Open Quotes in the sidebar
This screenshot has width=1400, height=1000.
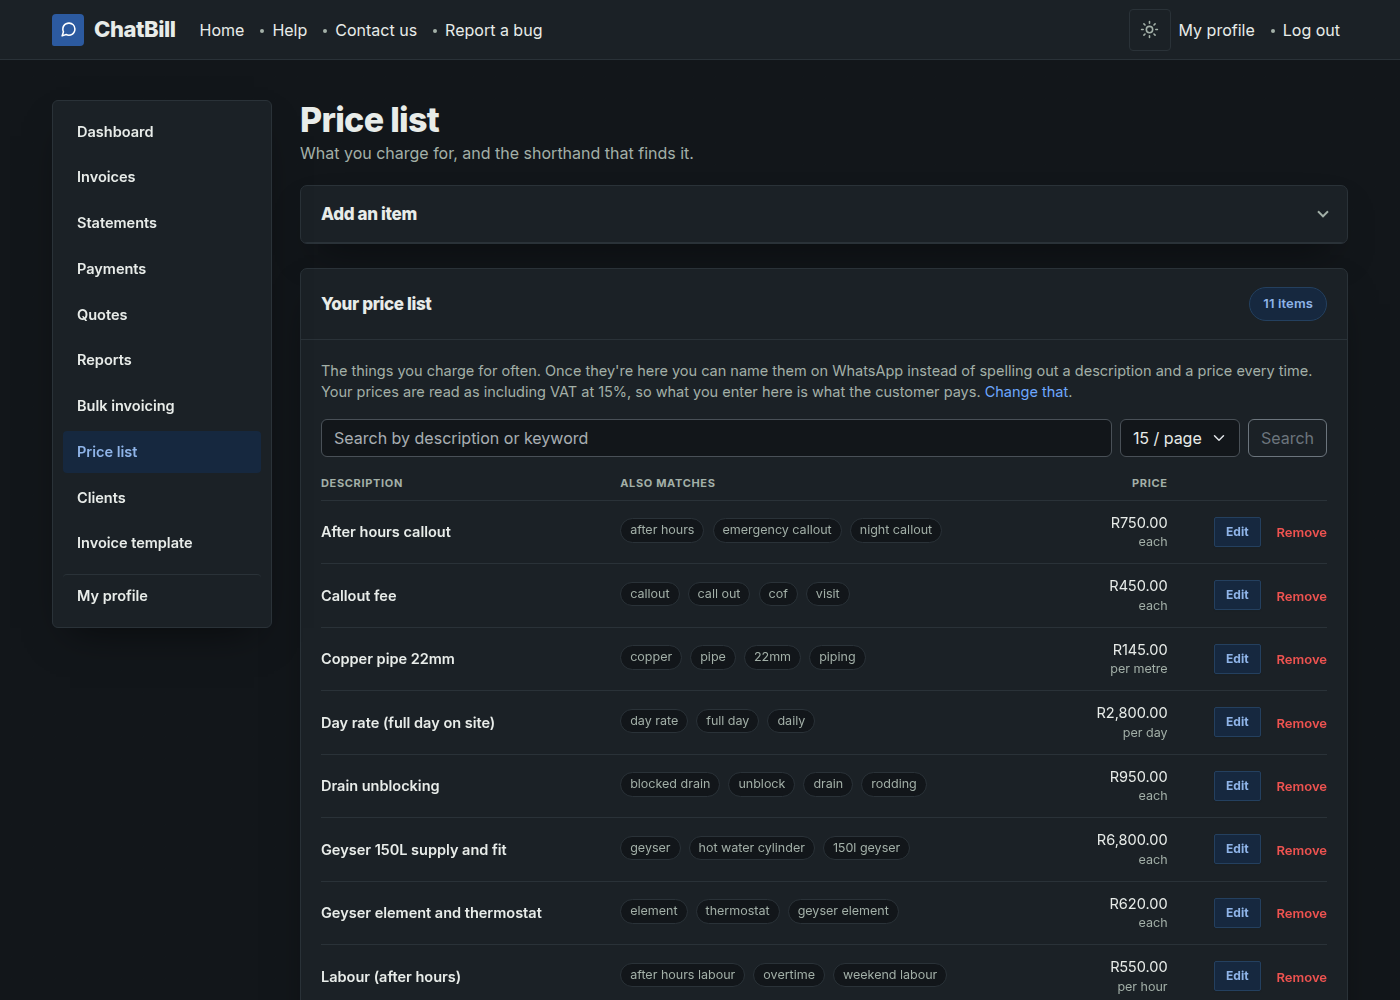tap(162, 315)
